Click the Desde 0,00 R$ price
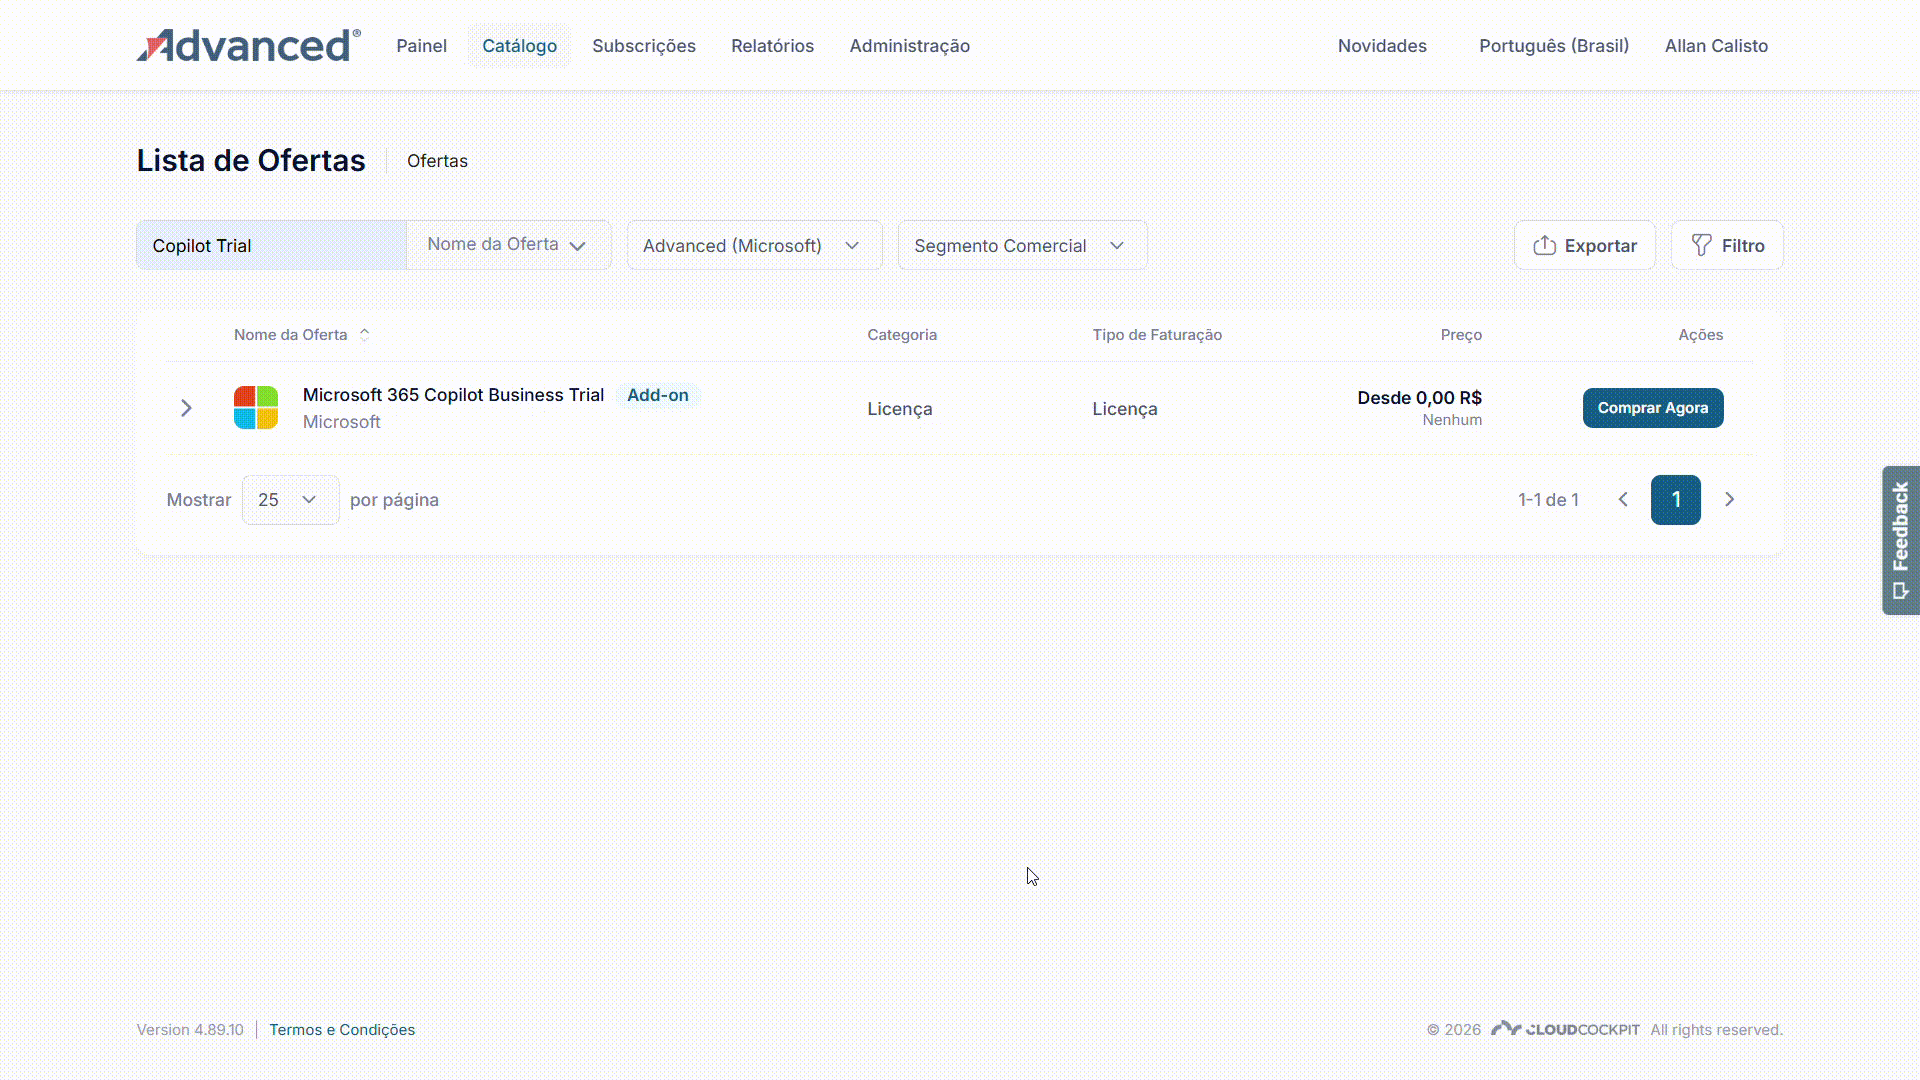 [1419, 398]
